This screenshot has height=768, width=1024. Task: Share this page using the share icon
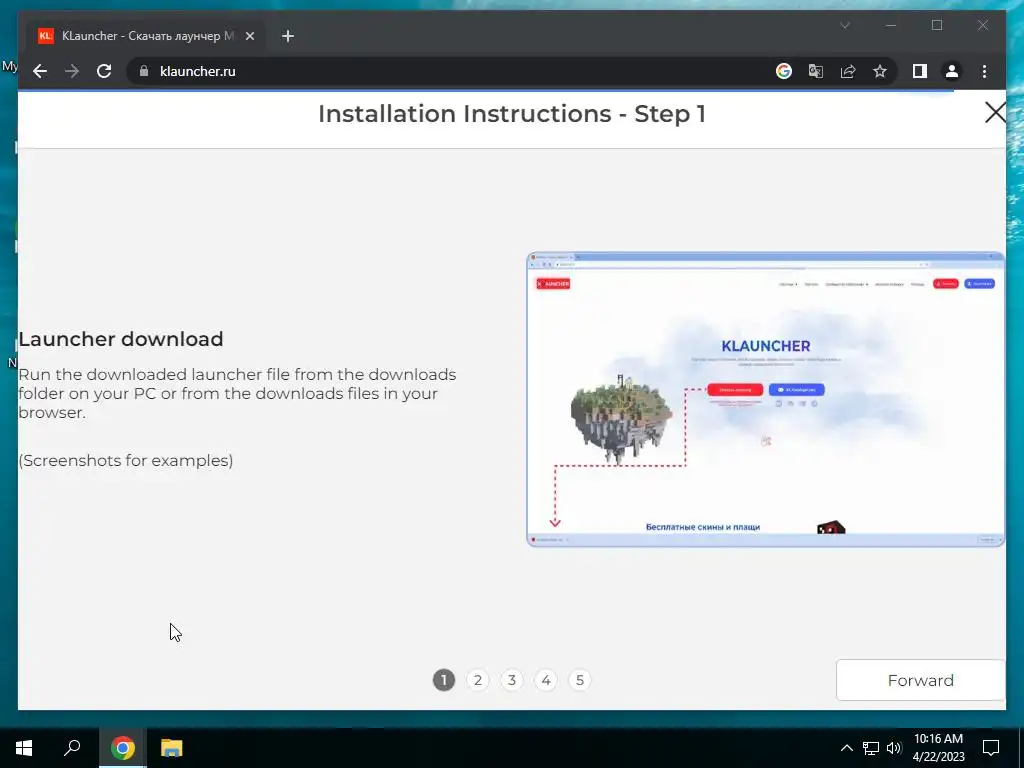coord(848,71)
